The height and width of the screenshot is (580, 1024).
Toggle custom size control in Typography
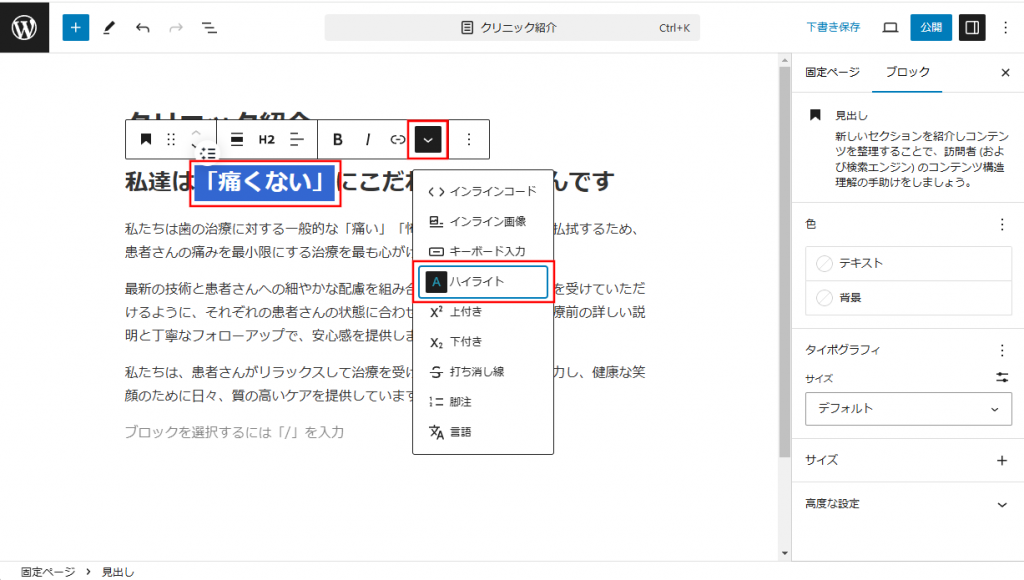[1002, 378]
